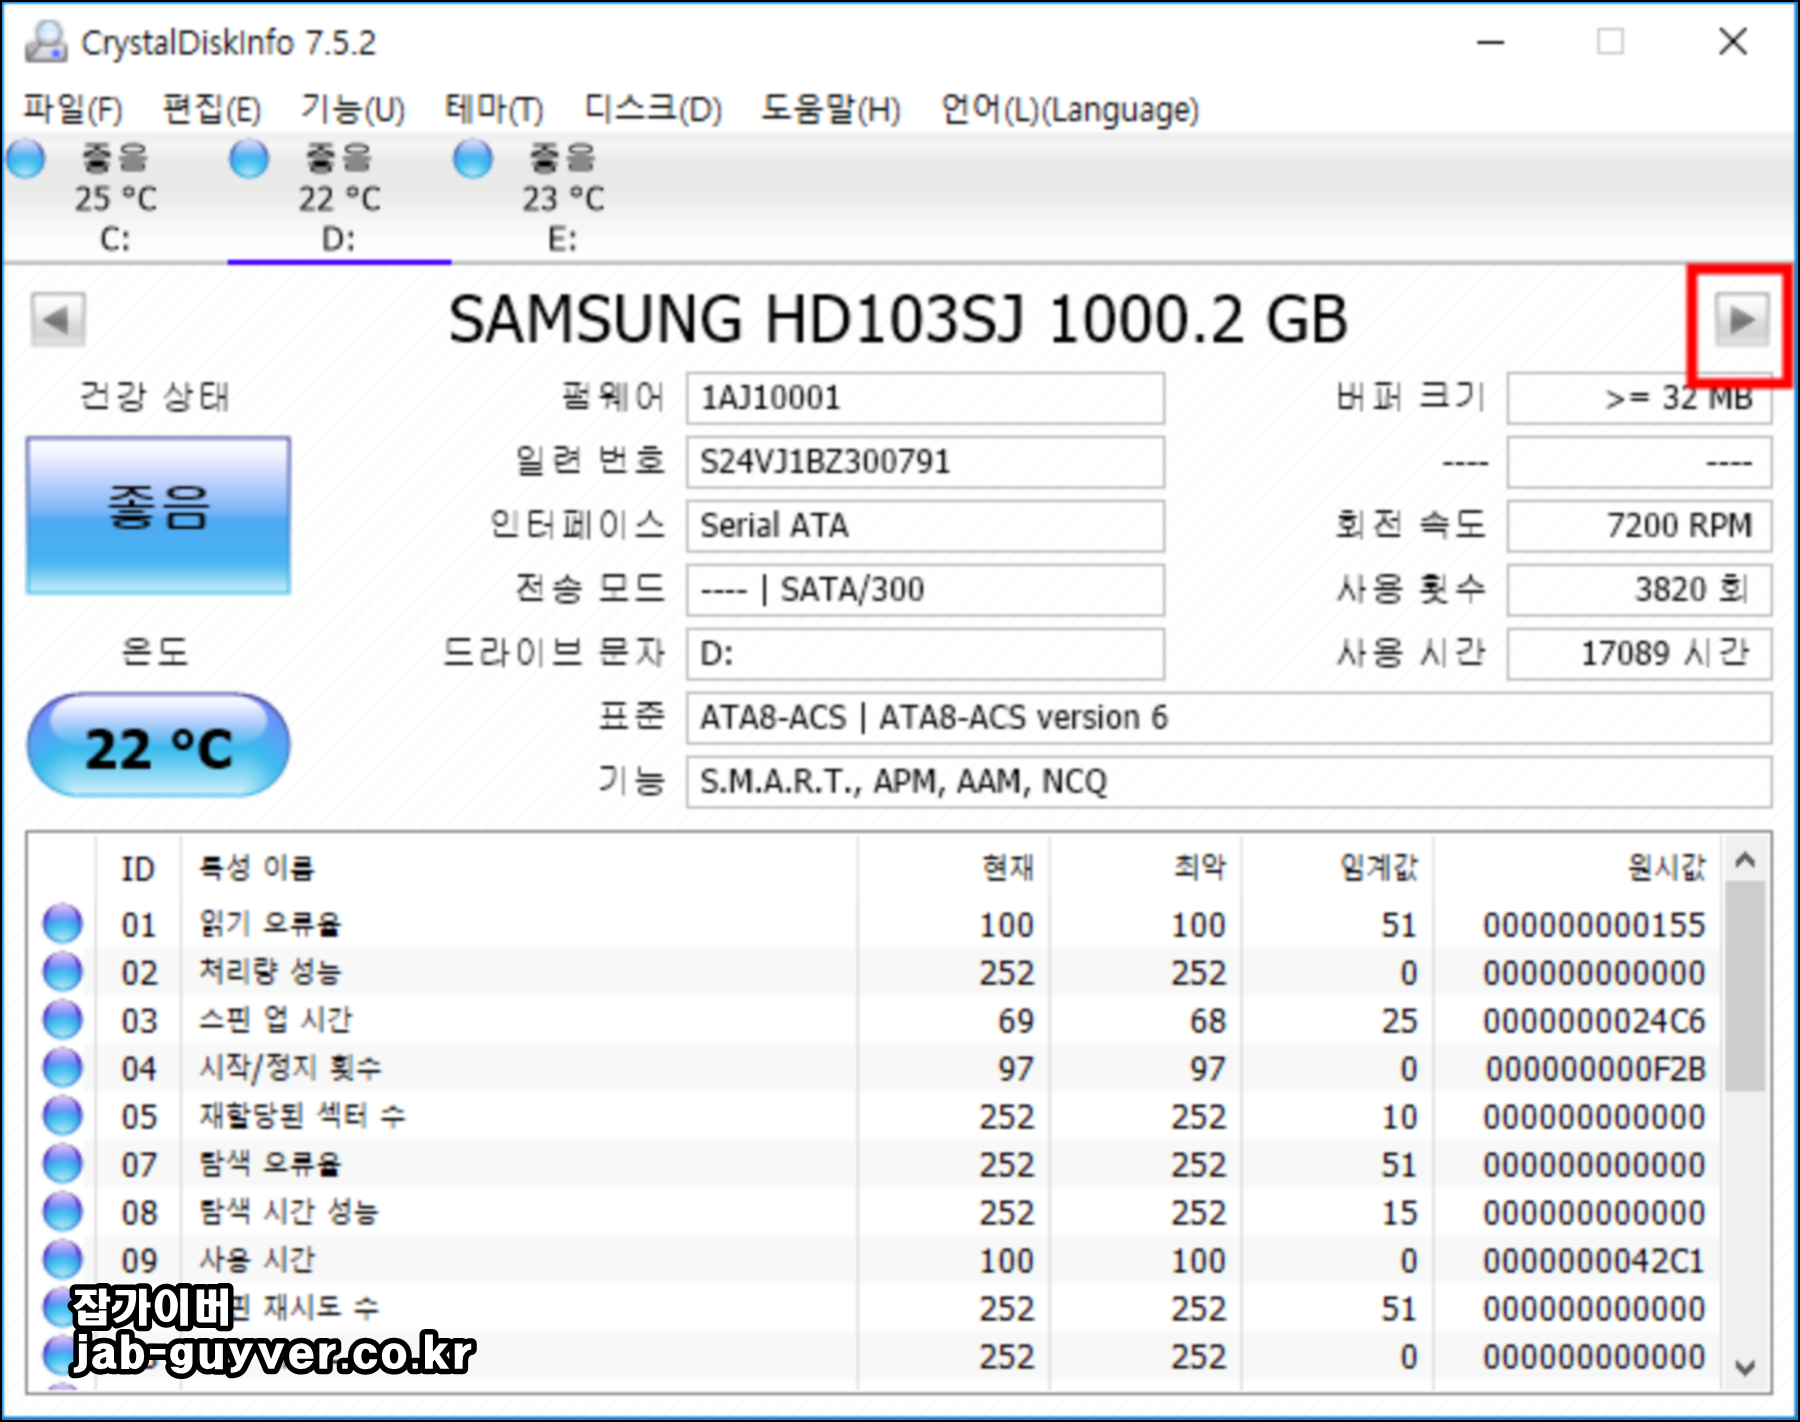The height and width of the screenshot is (1422, 1800).
Task: Select the 사용 시간 attribute row
Action: click(x=875, y=1260)
